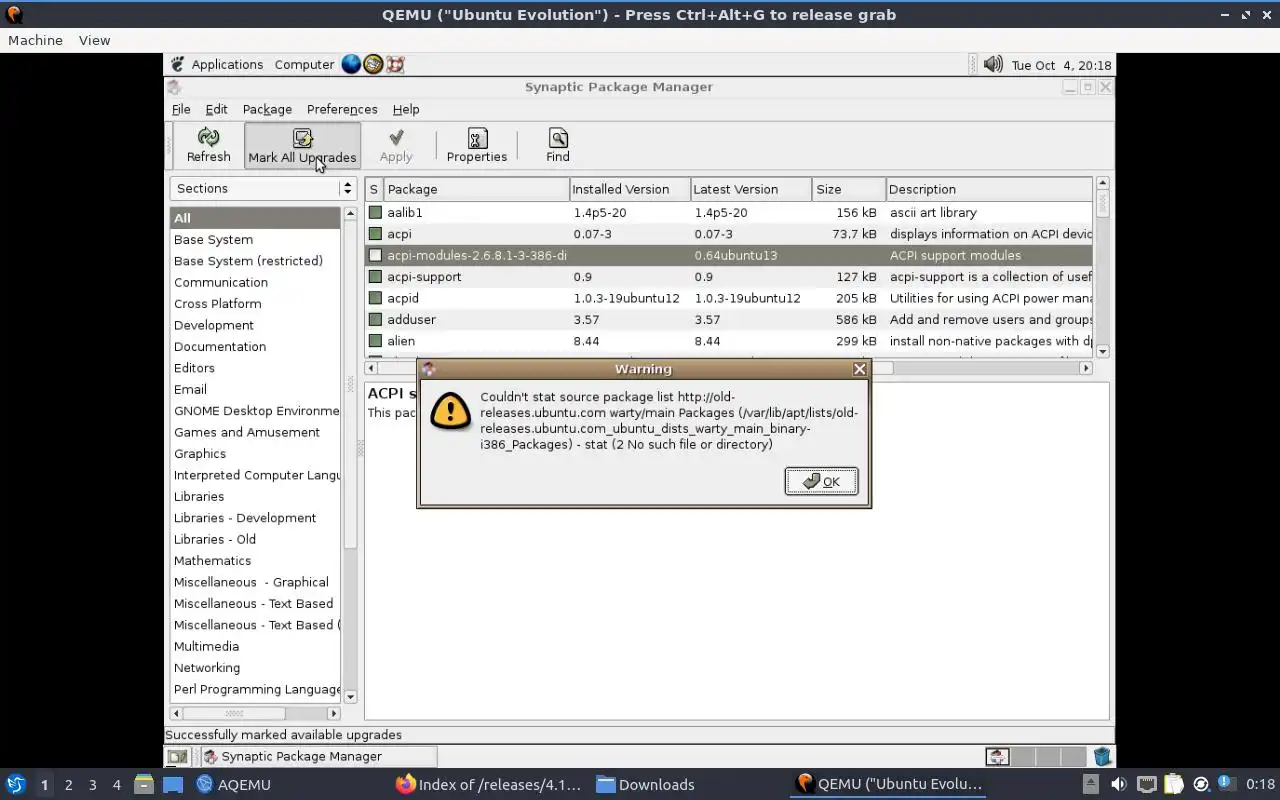This screenshot has width=1280, height=800.
Task: Switch to AQEMU in the host taskbar
Action: 233,784
